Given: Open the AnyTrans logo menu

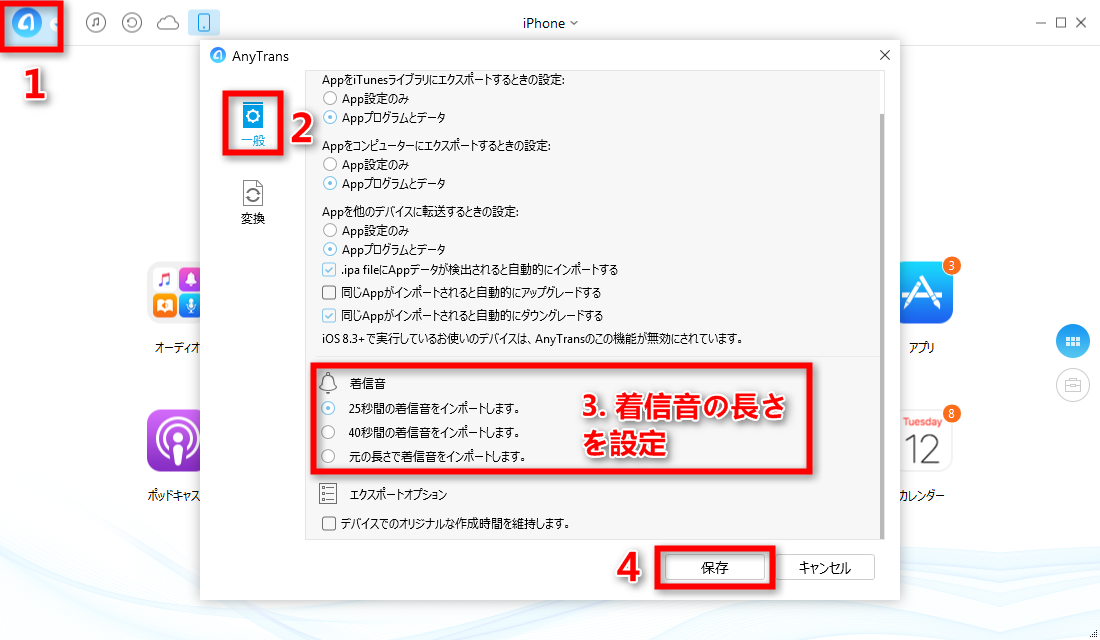Looking at the screenshot, I should (27, 23).
